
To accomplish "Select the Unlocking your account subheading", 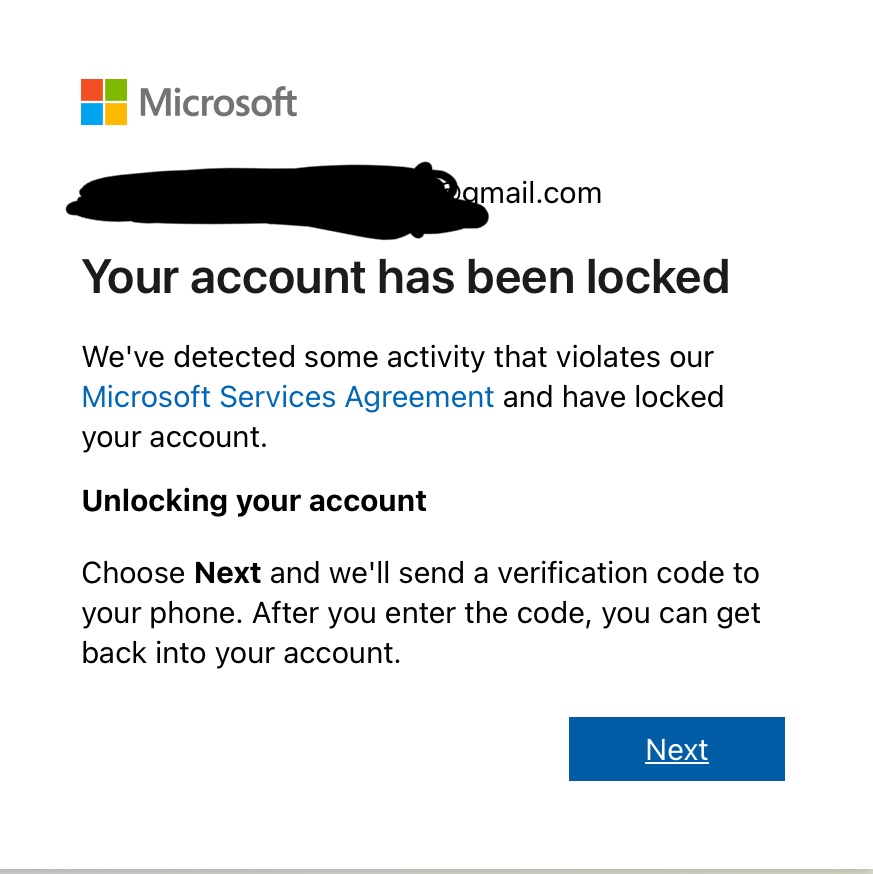I will click(x=253, y=500).
